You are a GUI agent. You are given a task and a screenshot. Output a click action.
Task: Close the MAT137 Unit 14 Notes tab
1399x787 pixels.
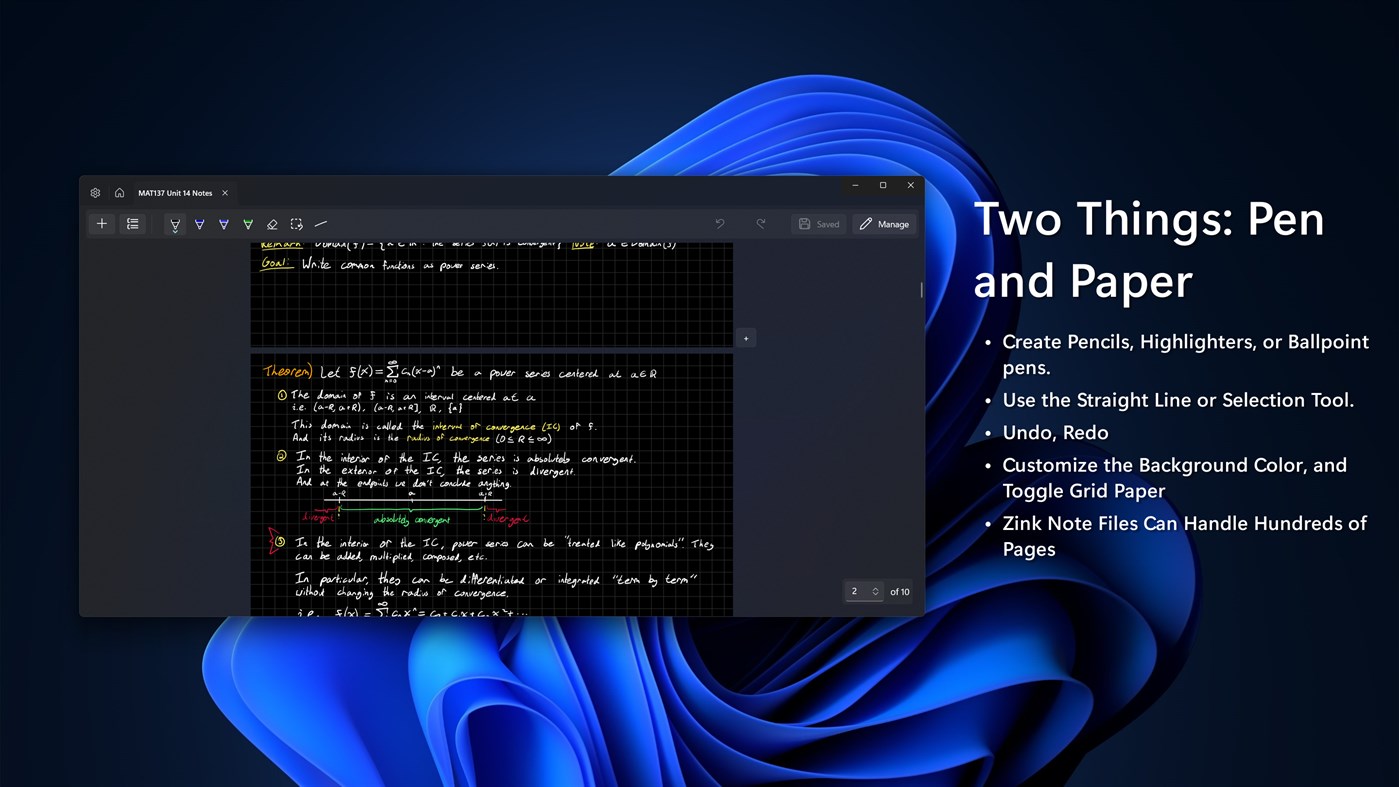pos(225,193)
